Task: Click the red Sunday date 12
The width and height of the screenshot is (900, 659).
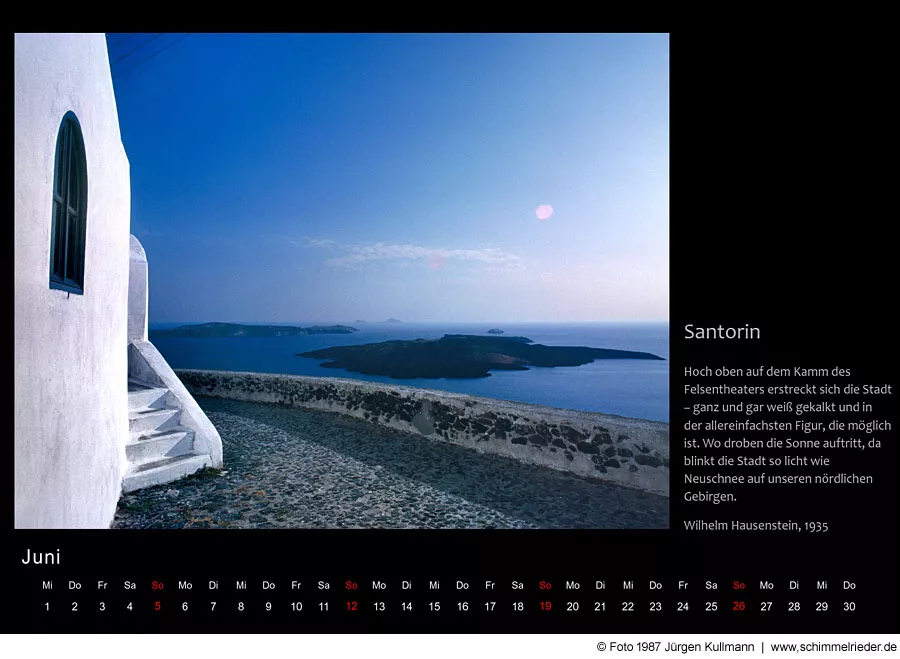Action: point(351,606)
